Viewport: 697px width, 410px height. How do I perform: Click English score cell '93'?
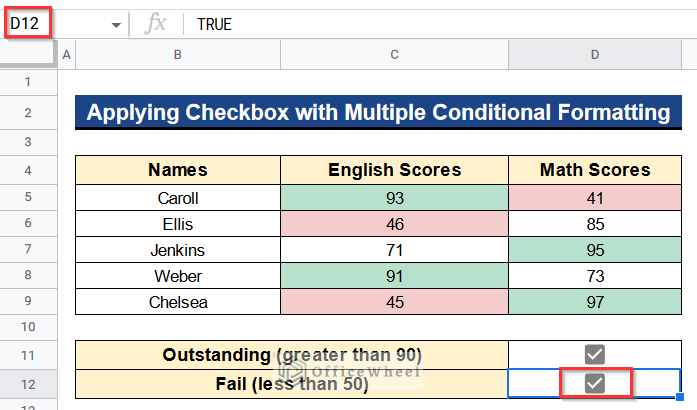[x=394, y=198]
